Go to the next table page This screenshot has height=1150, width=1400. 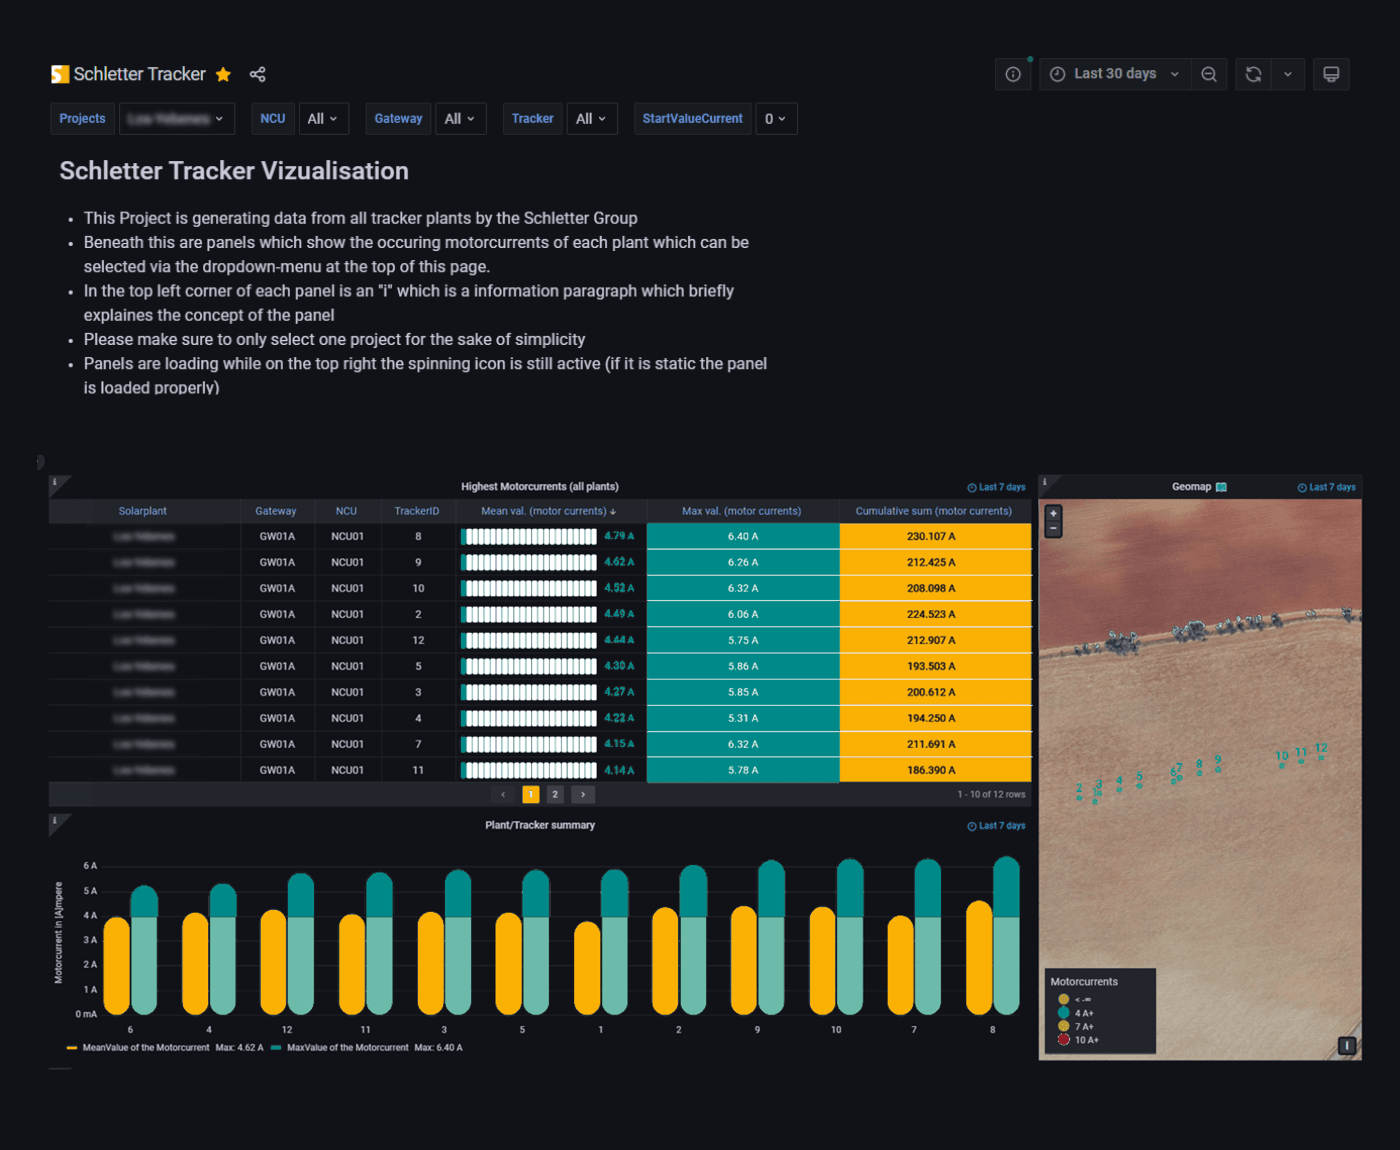[x=583, y=793]
